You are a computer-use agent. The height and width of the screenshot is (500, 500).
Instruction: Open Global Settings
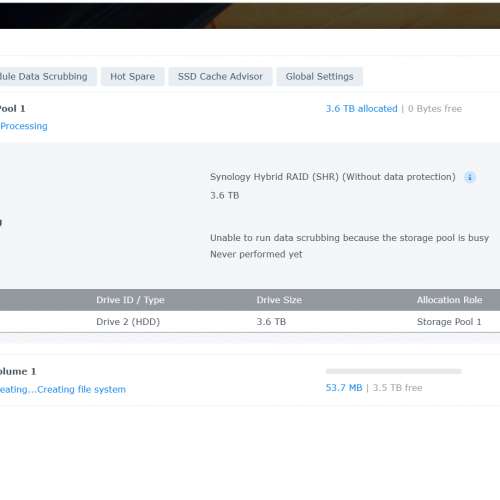pos(319,77)
